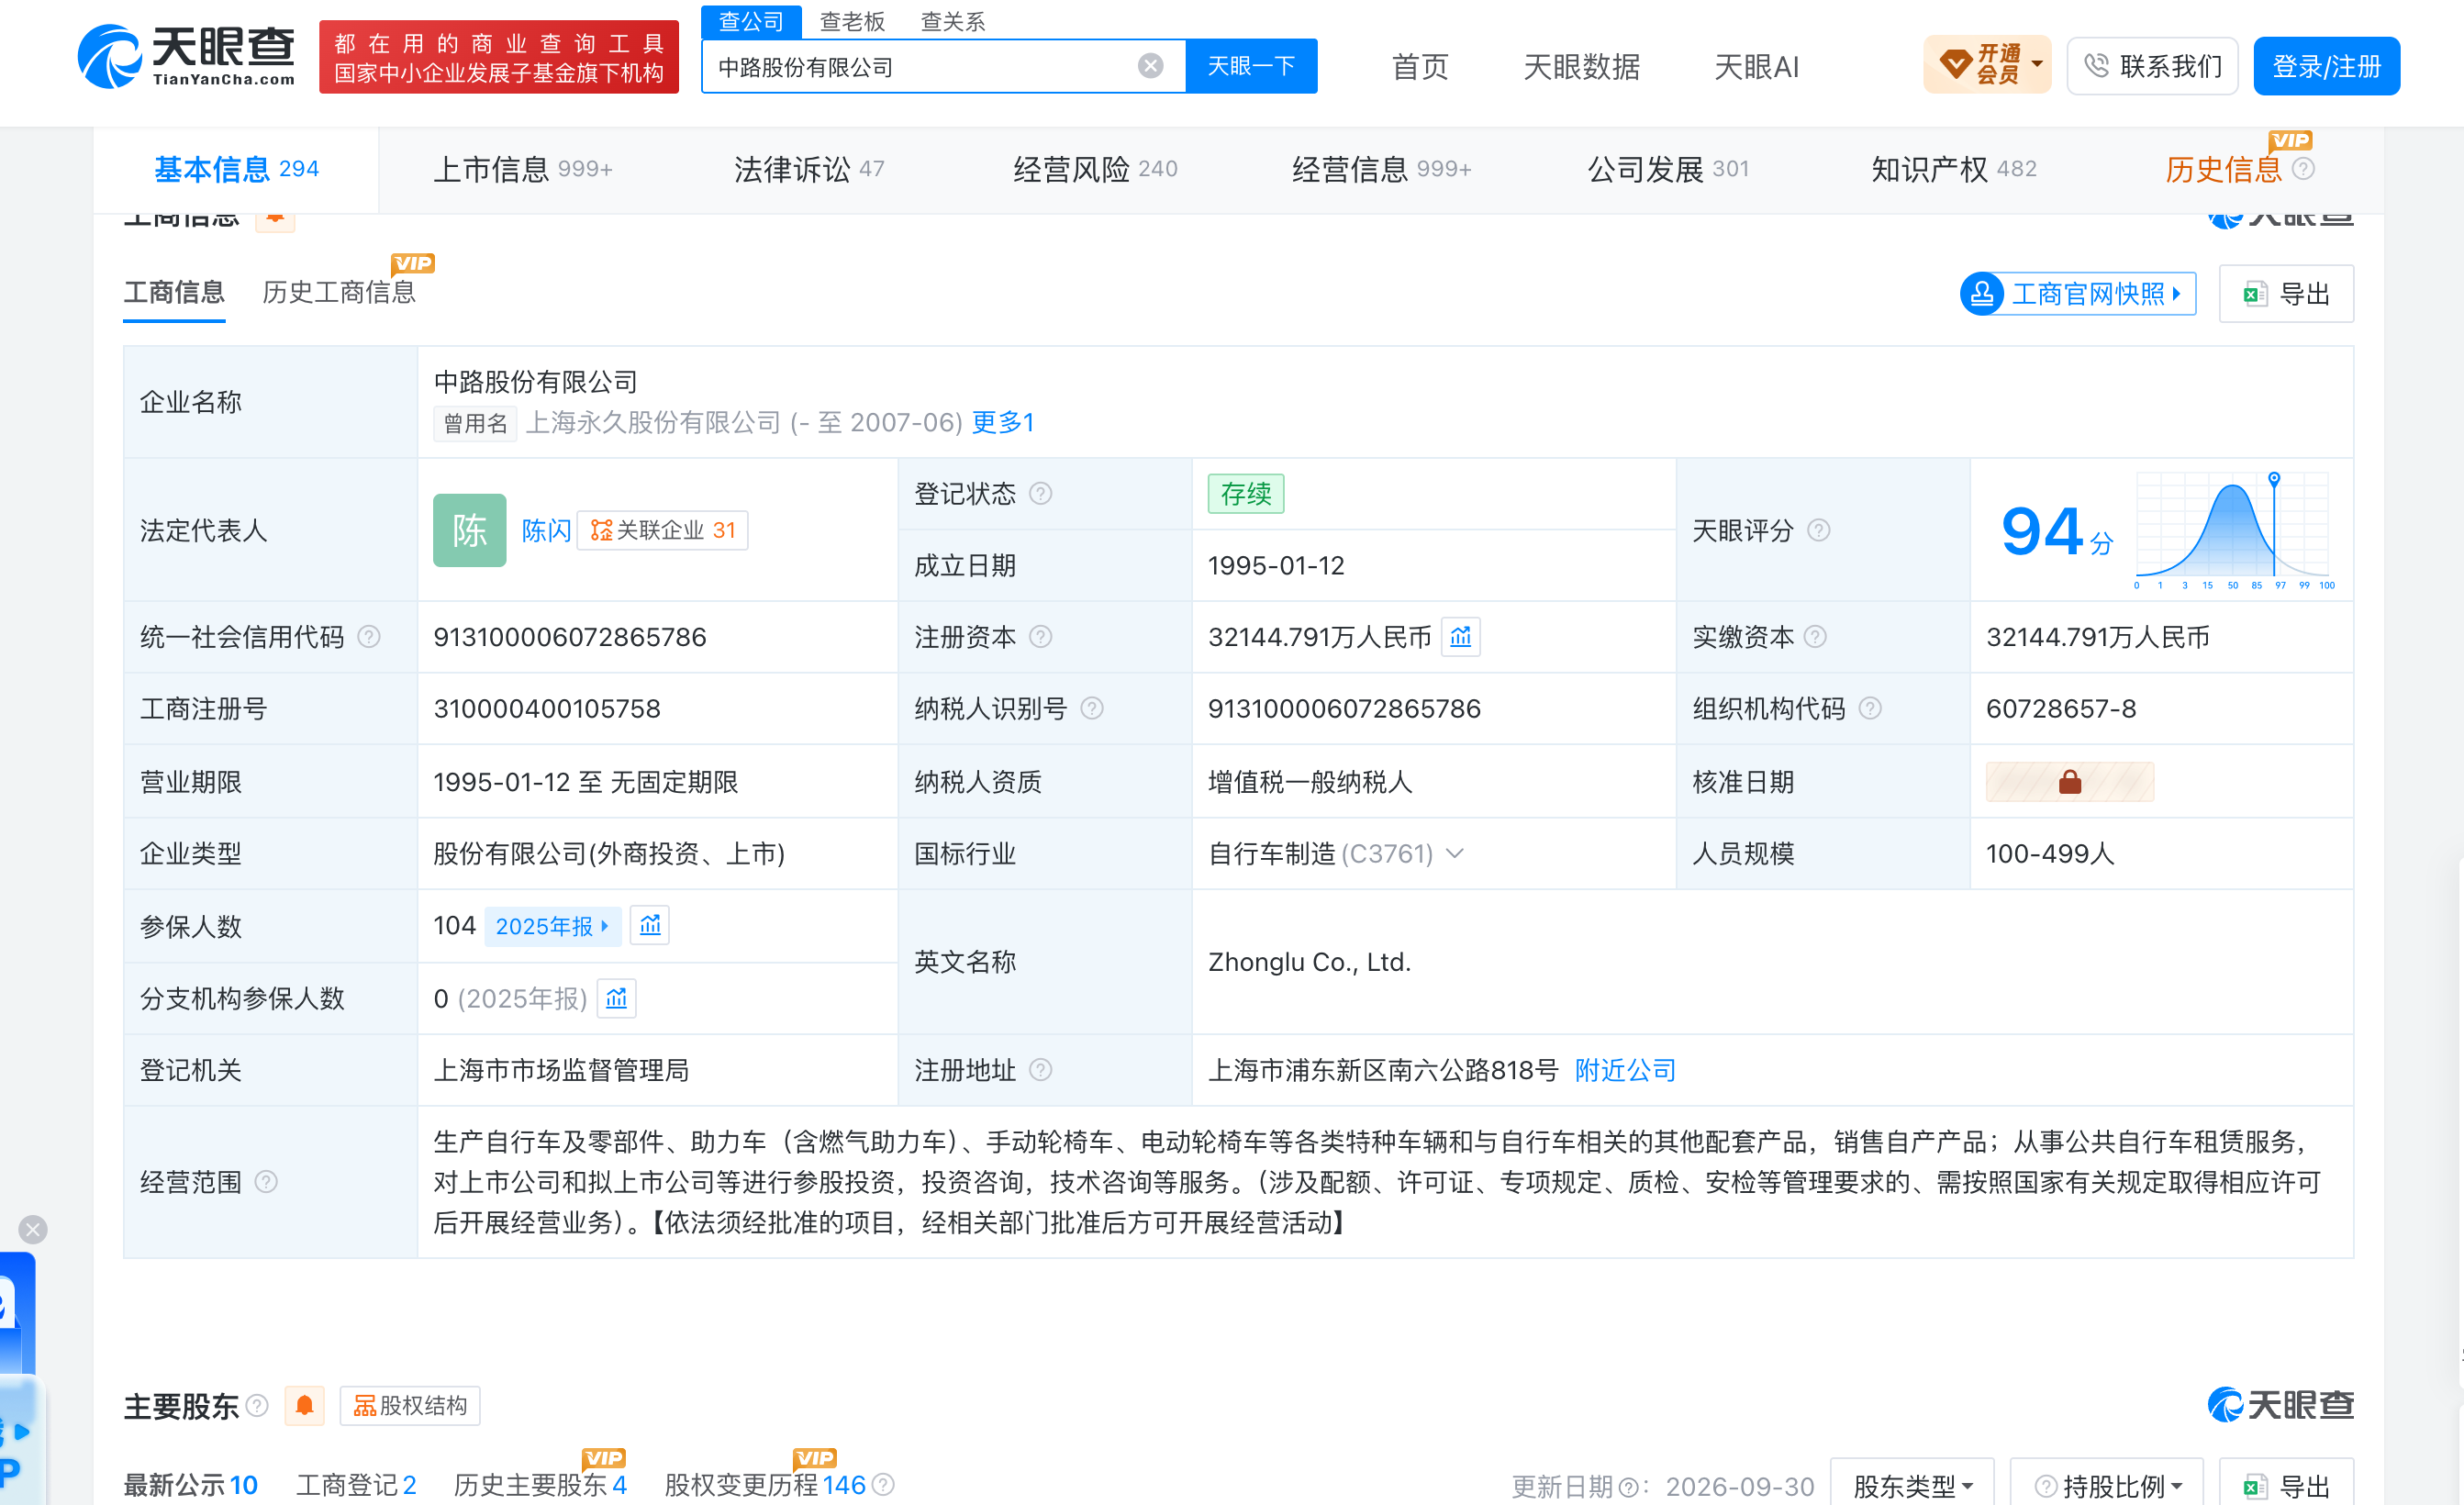Open registered capital trend chart icon

pos(1460,637)
